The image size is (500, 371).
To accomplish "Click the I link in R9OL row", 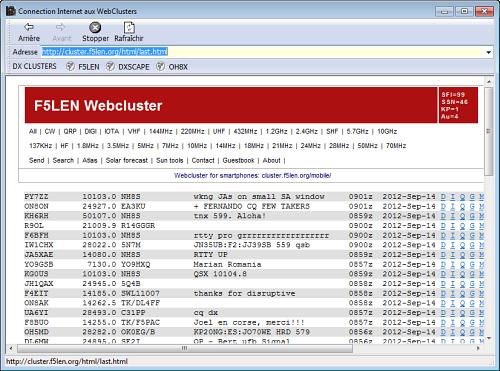I will pos(453,226).
